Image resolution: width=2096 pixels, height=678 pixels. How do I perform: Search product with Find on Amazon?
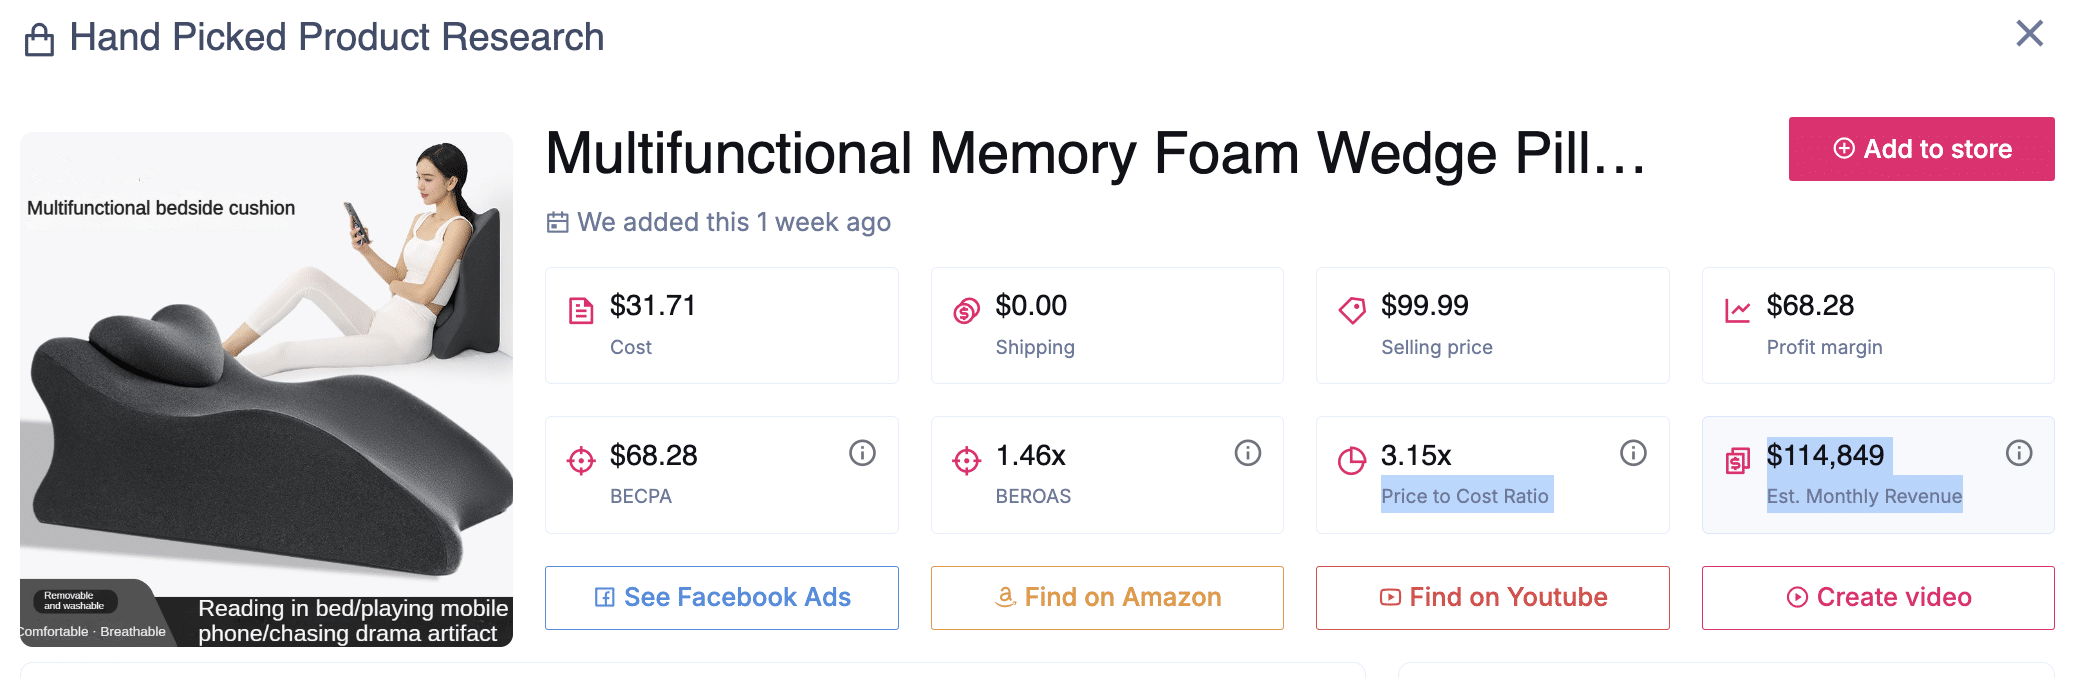click(1107, 597)
